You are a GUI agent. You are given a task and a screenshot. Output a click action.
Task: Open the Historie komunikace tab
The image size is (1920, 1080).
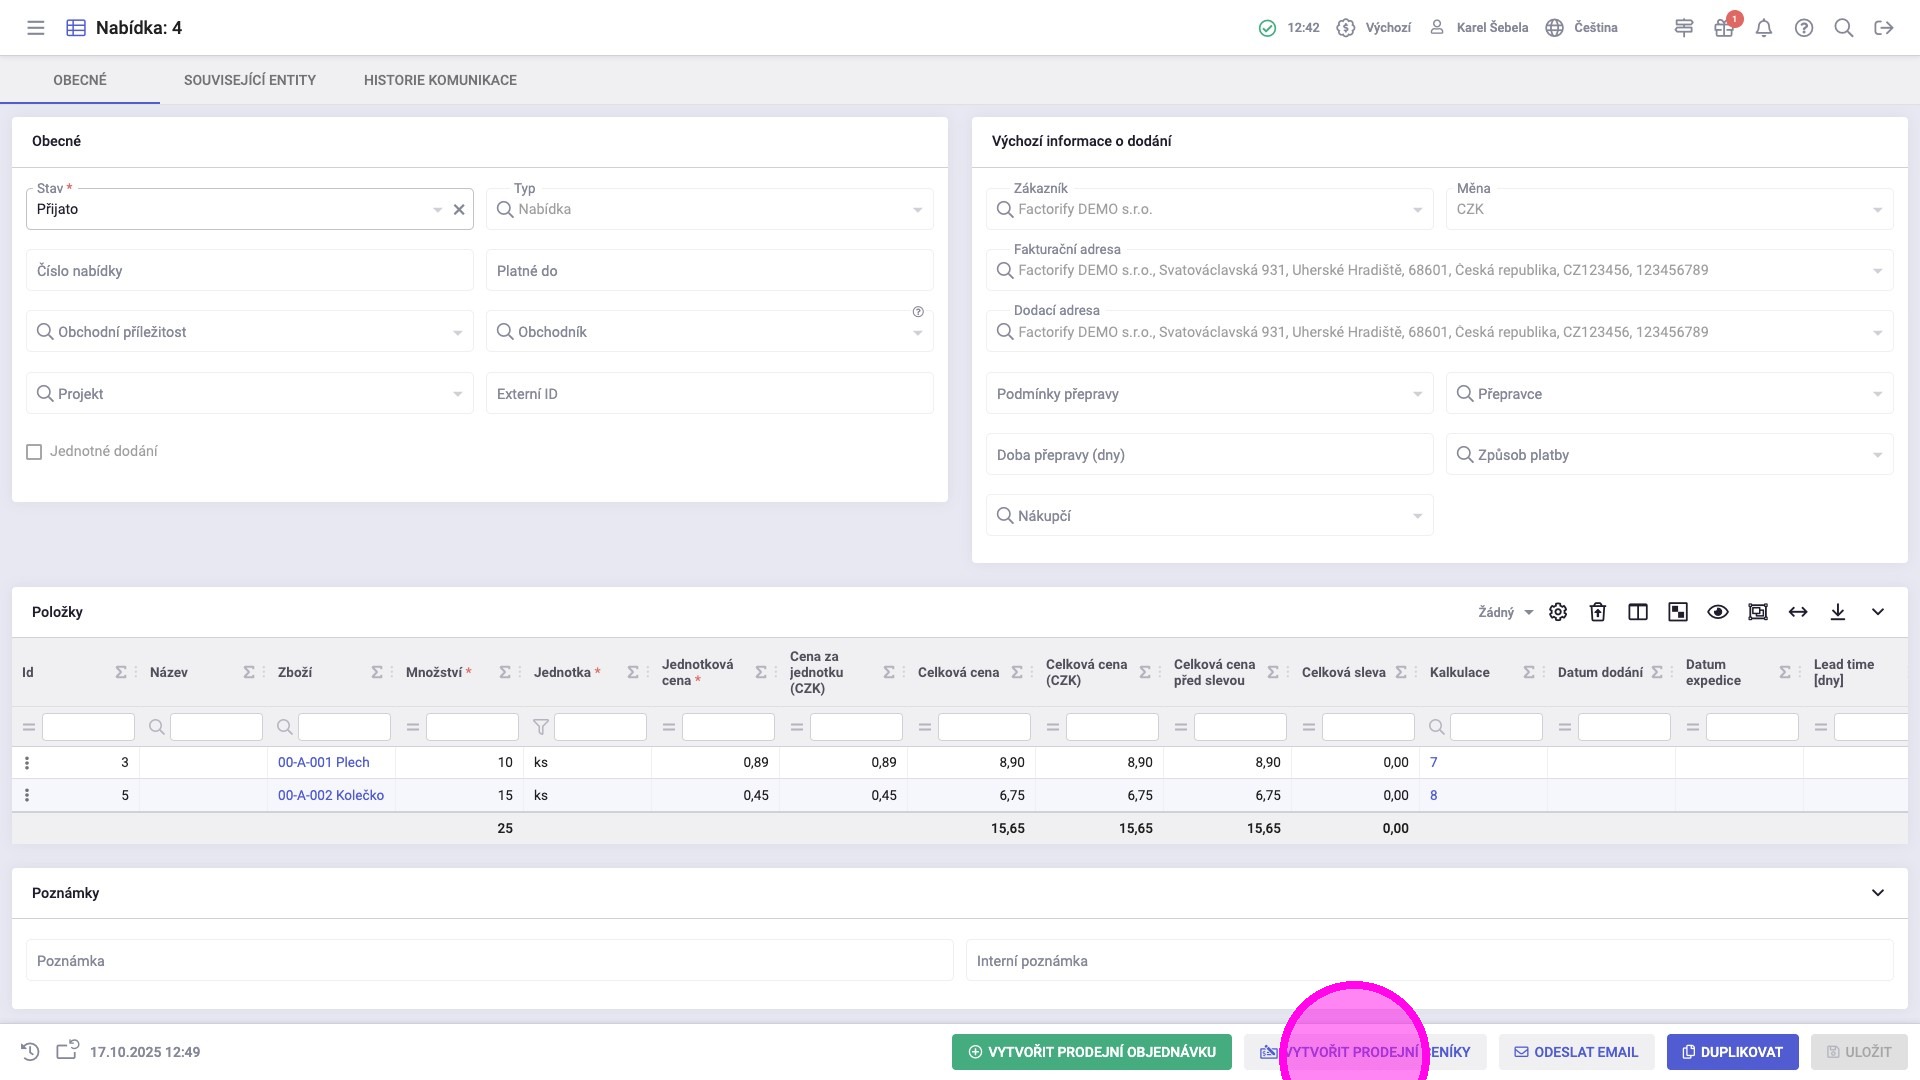[440, 80]
